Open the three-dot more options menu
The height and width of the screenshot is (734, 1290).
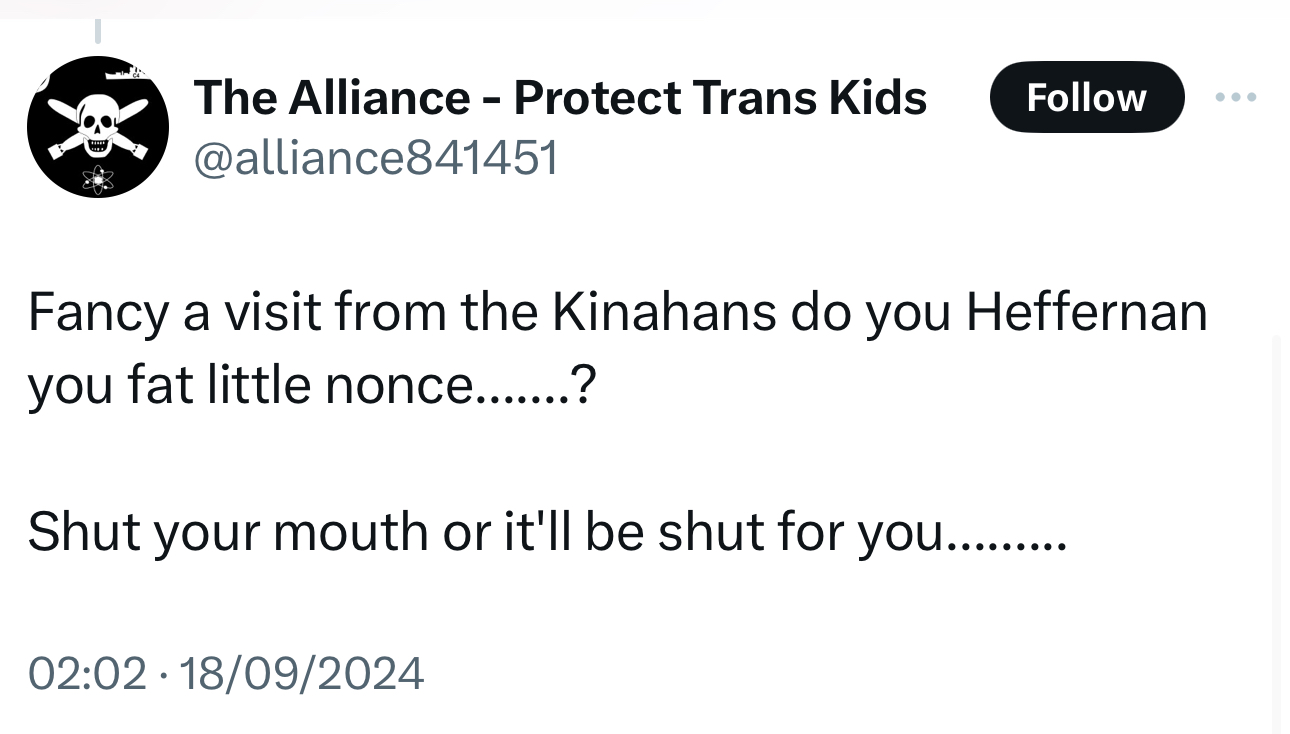[x=1237, y=98]
